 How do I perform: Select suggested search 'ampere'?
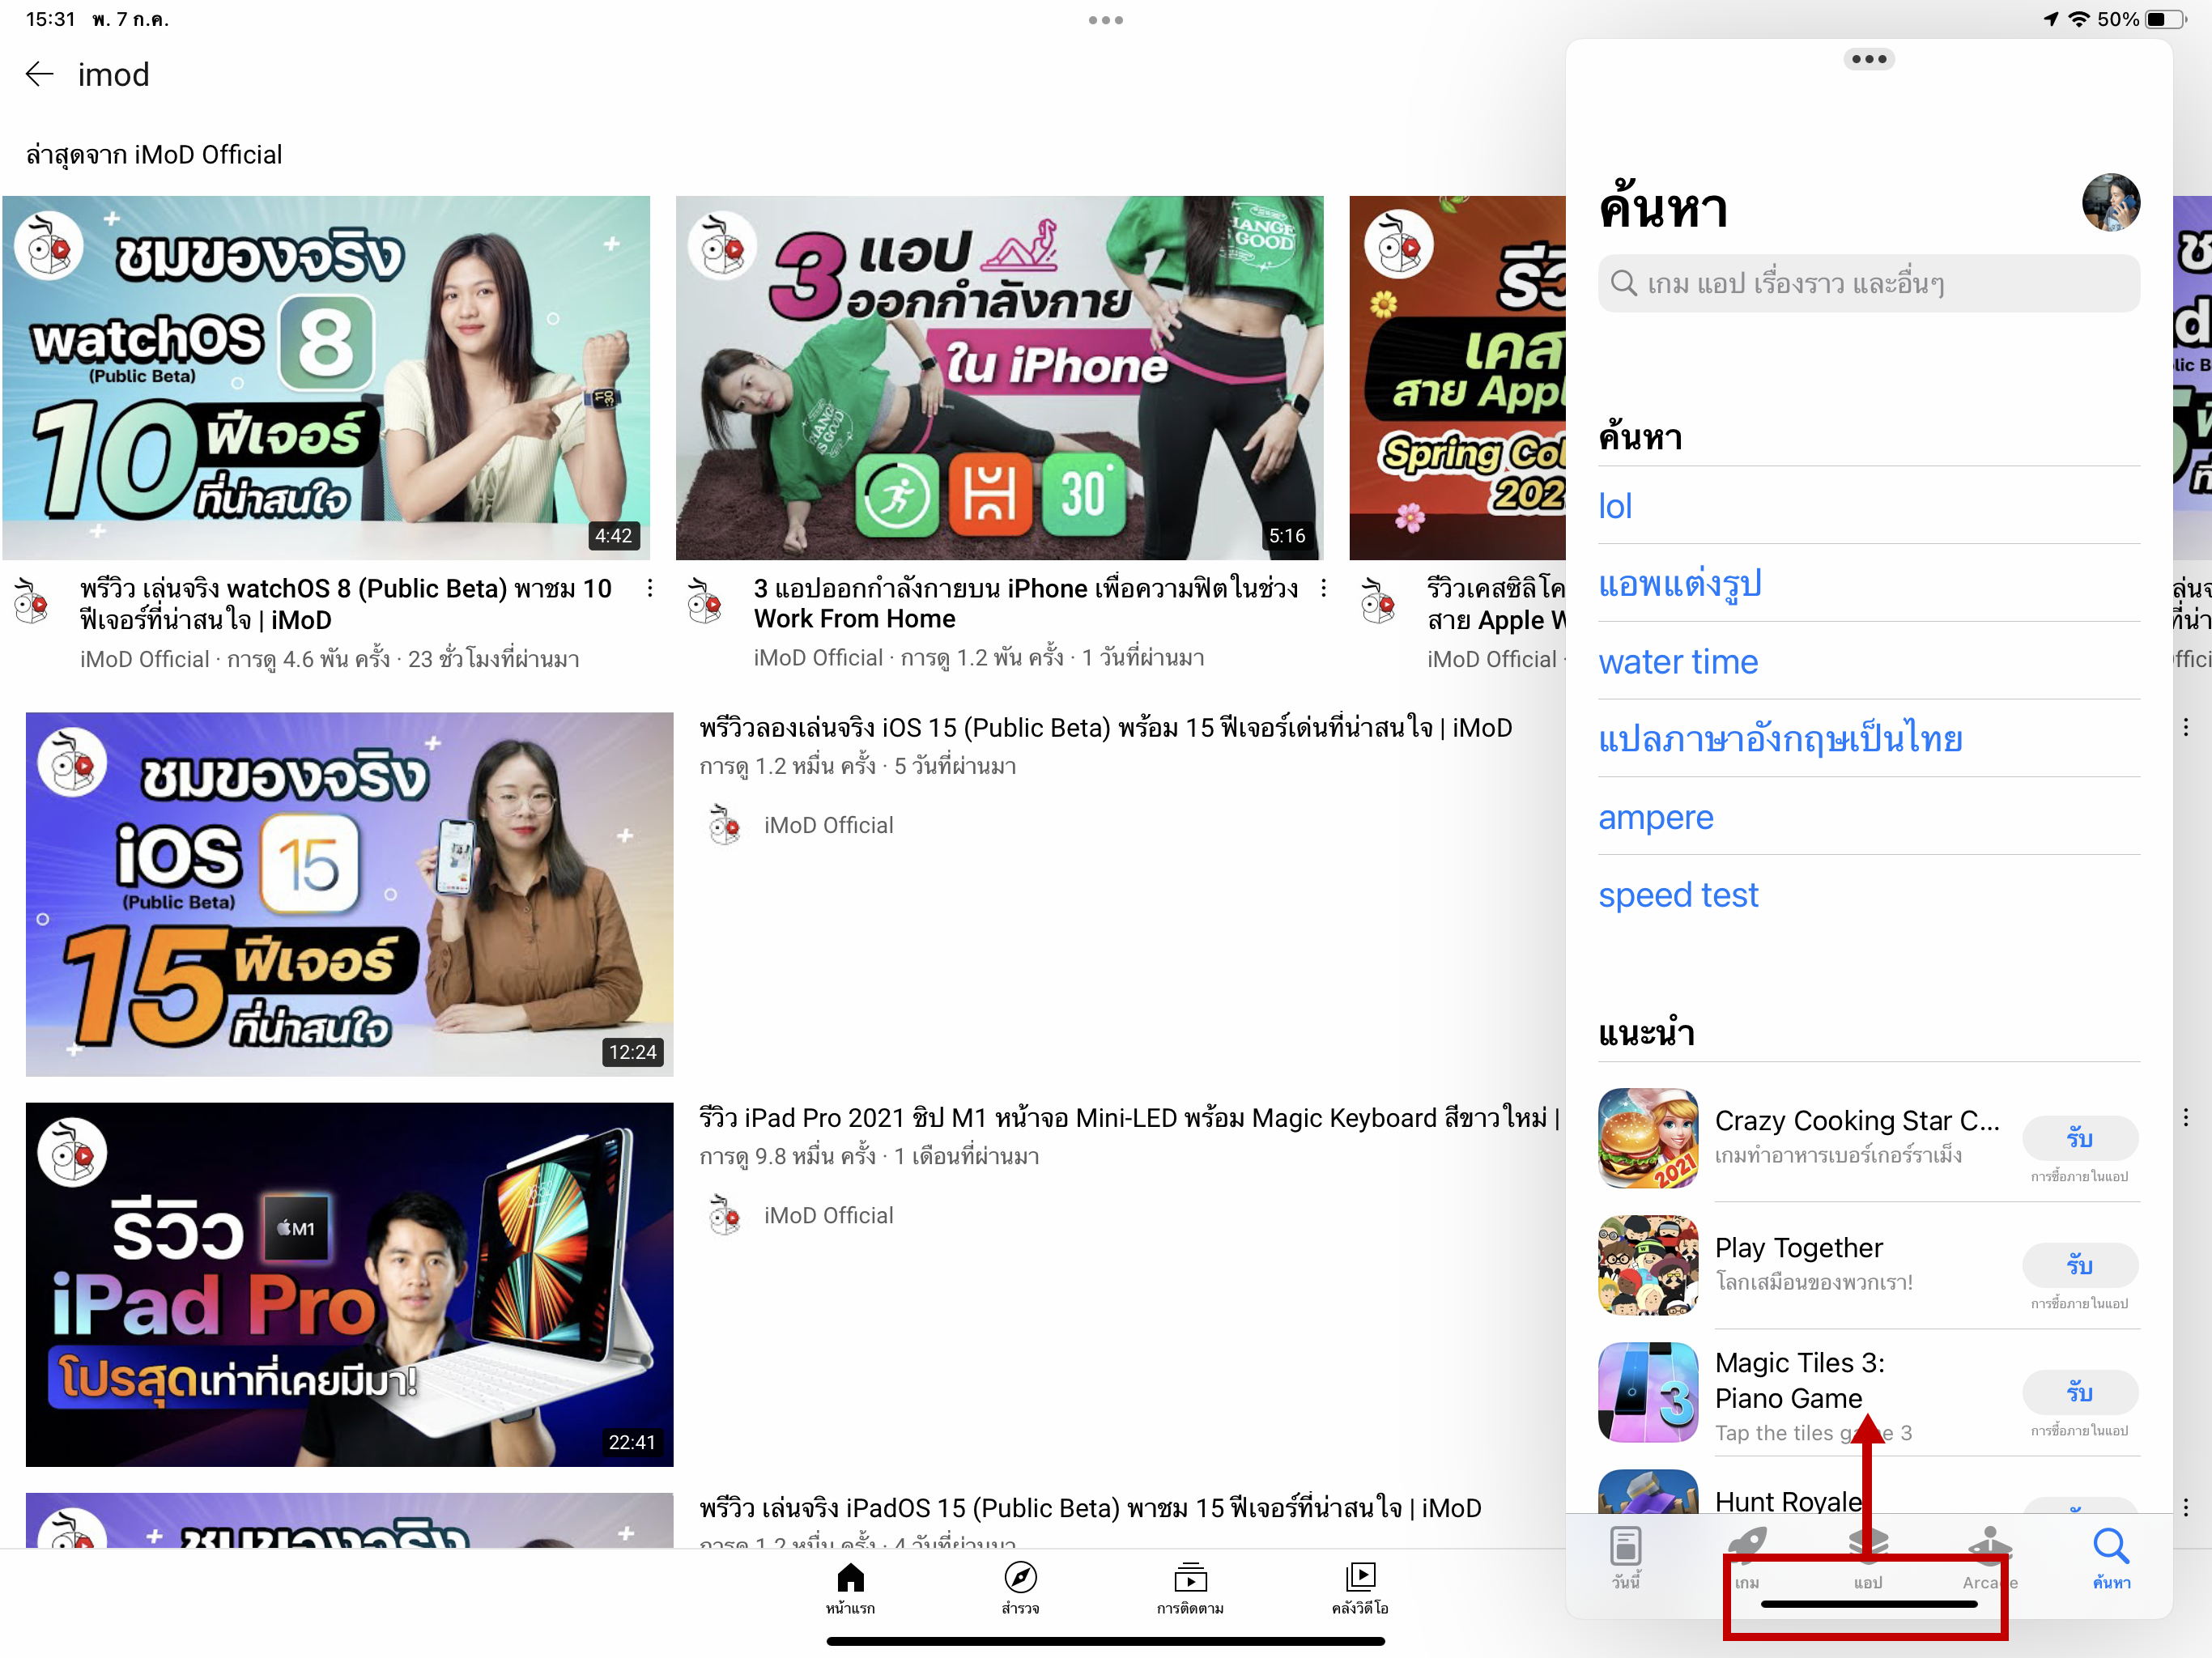[1656, 817]
